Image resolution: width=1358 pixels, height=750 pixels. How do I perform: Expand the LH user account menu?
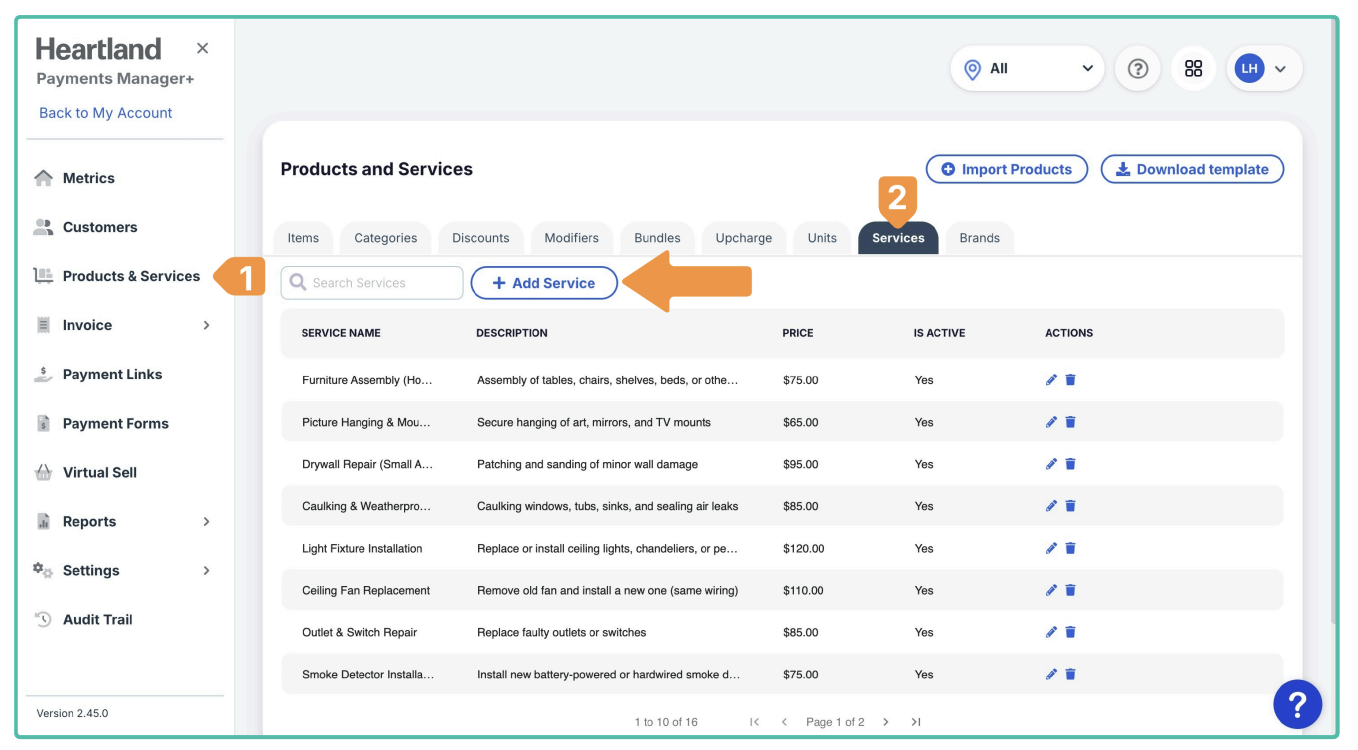pos(1264,69)
